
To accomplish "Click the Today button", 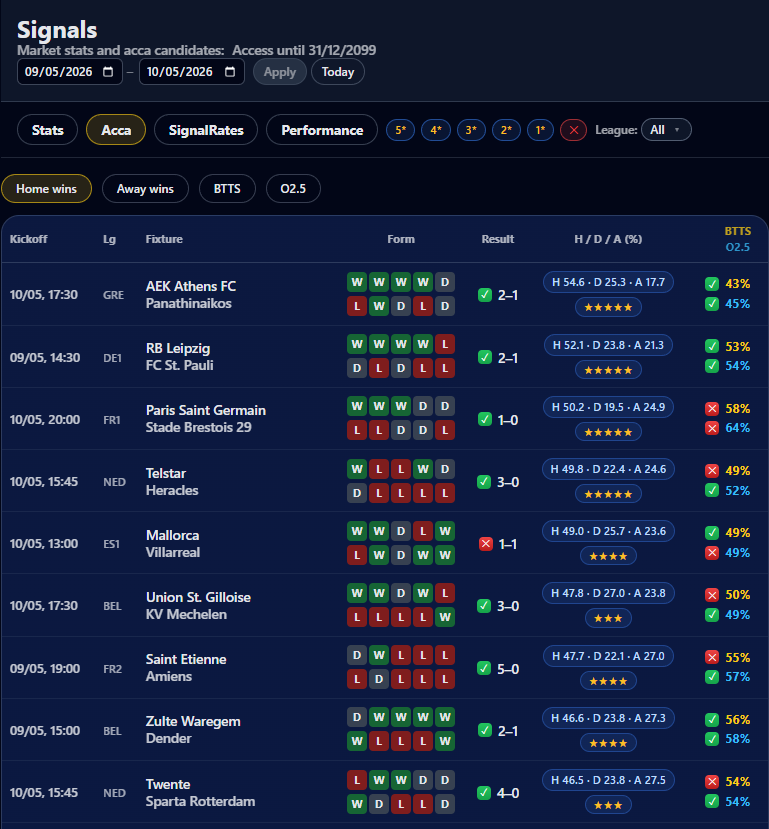I will [338, 72].
